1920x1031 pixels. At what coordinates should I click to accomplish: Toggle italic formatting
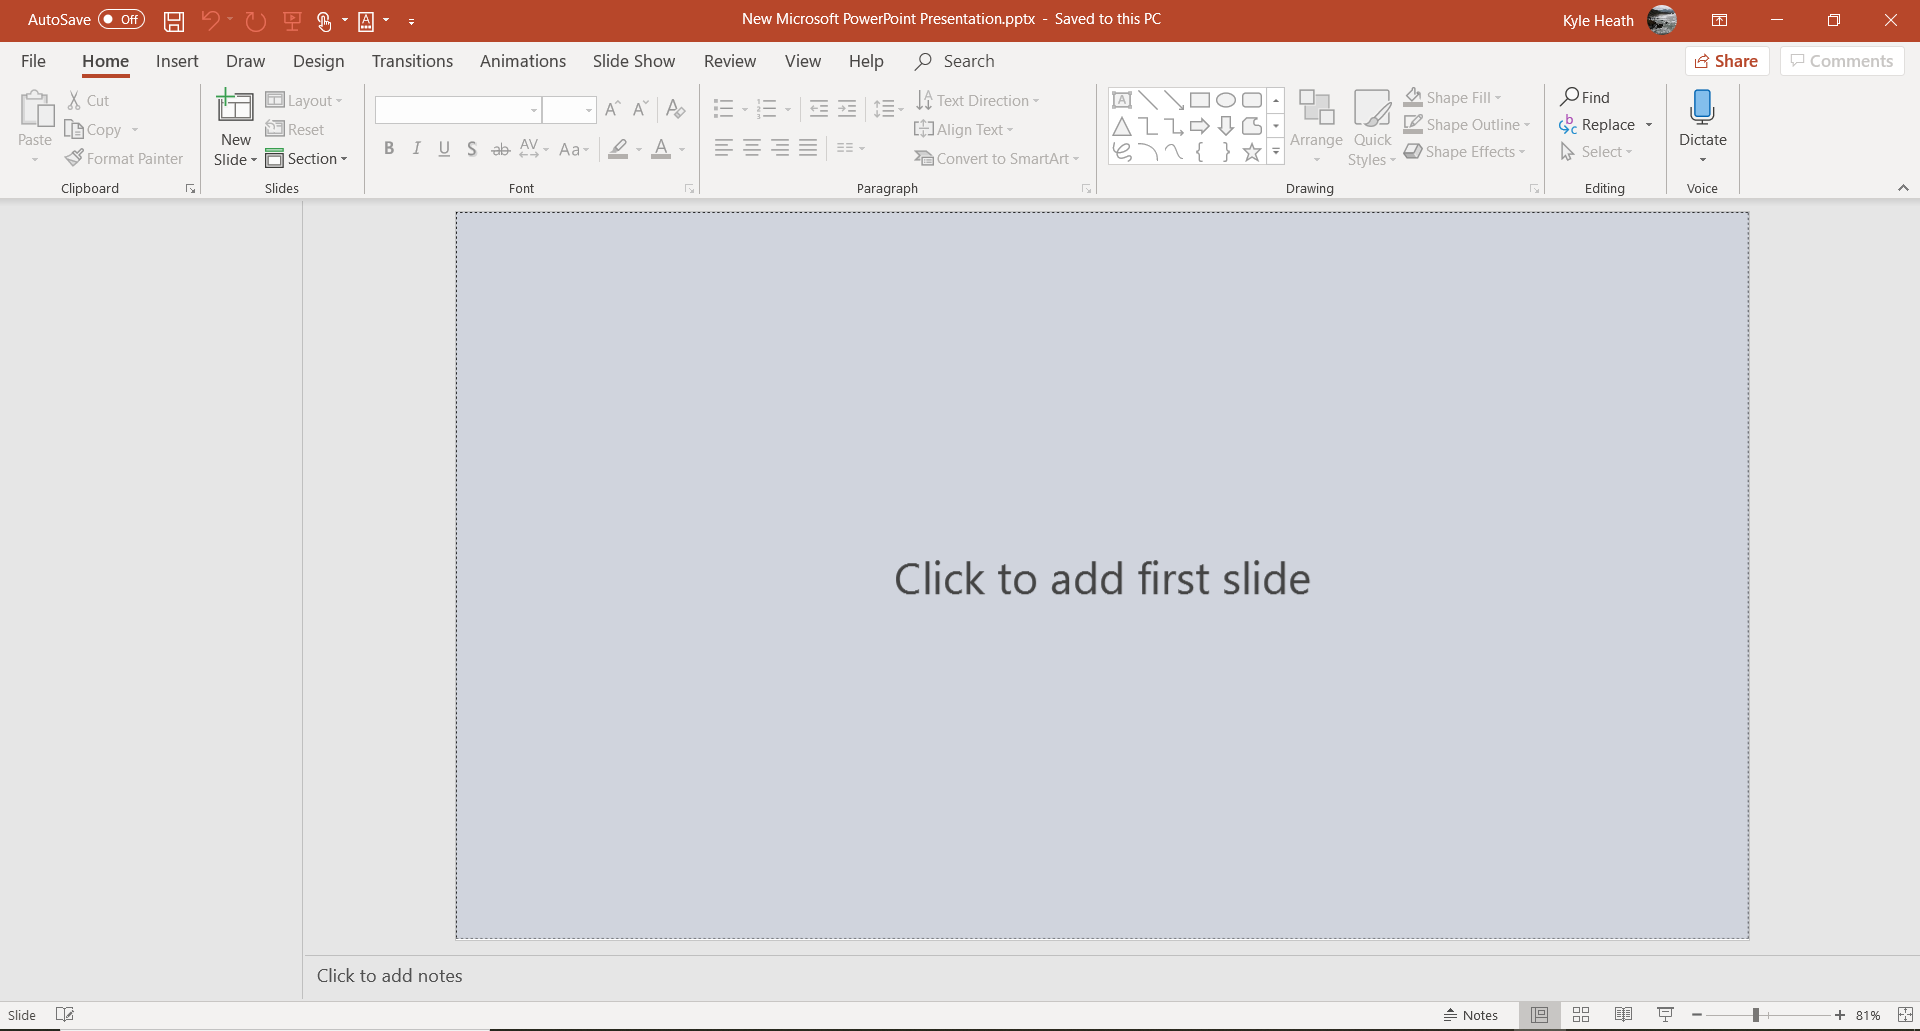click(417, 148)
